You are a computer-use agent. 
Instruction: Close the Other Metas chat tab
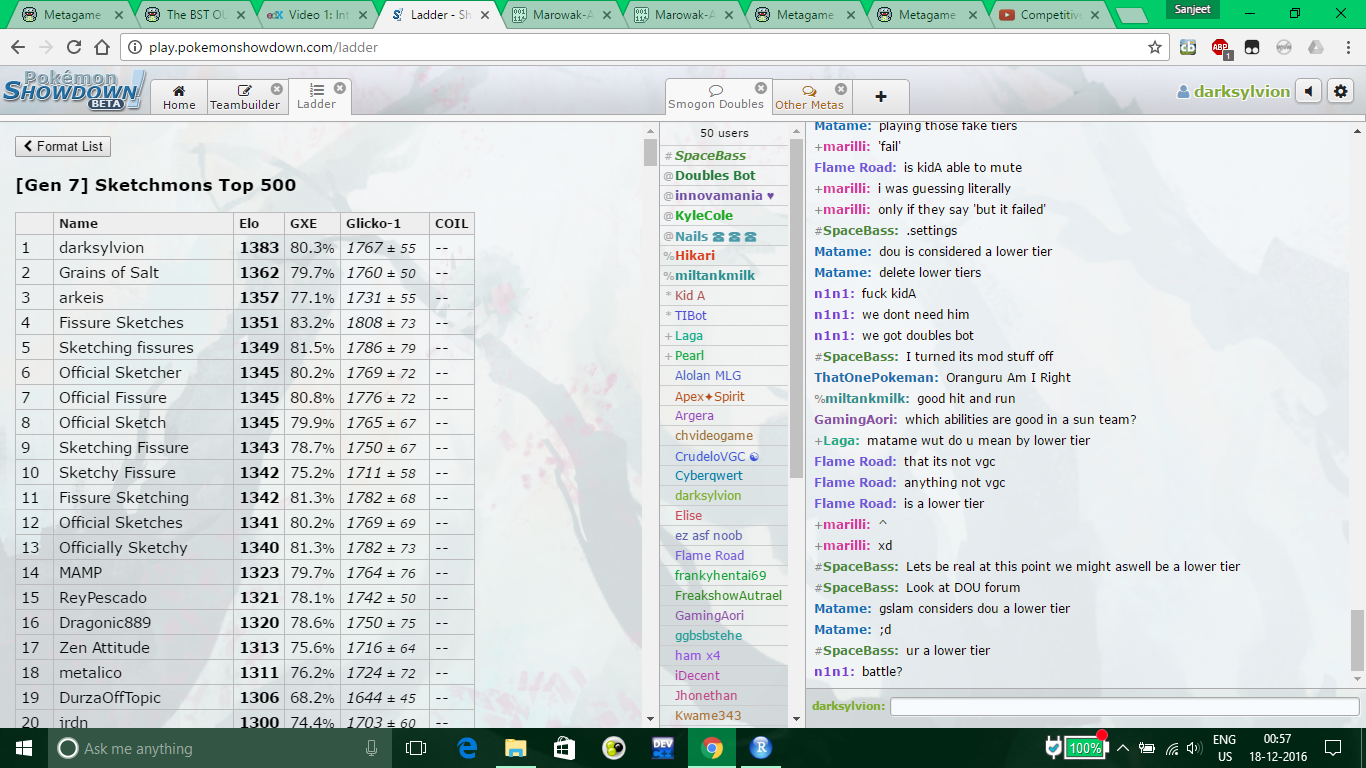click(841, 89)
